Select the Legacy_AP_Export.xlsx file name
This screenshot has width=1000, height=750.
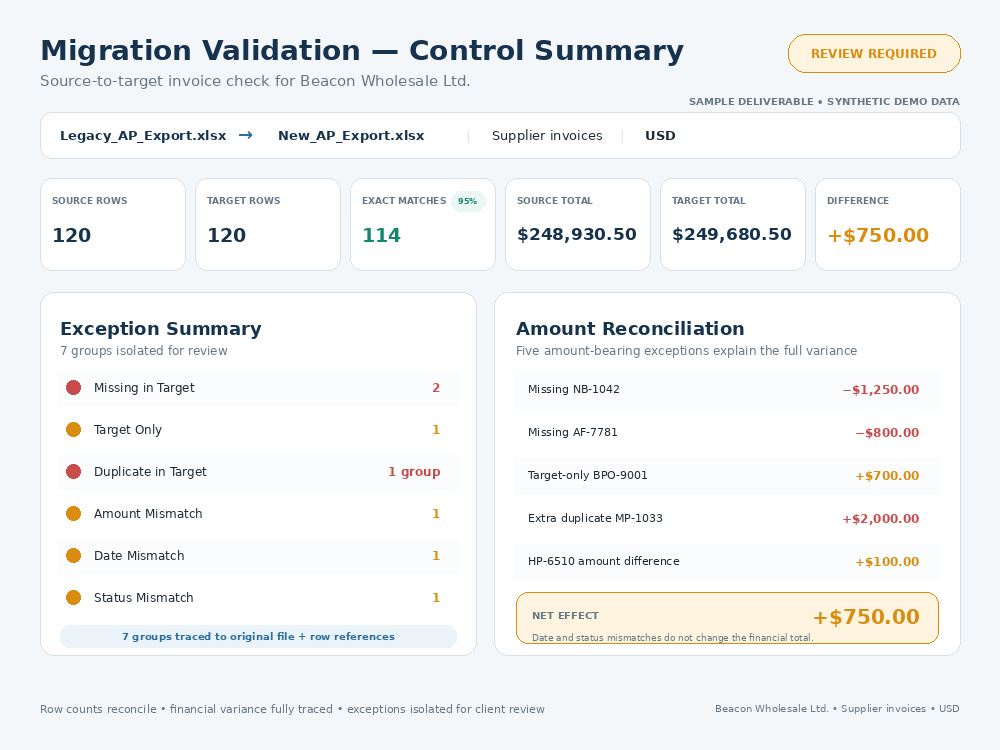coord(143,136)
